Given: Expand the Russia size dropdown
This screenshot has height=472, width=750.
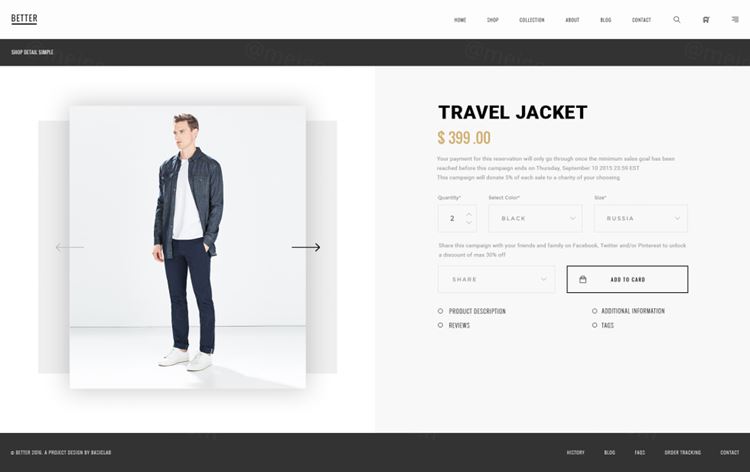Looking at the screenshot, I should (640, 219).
